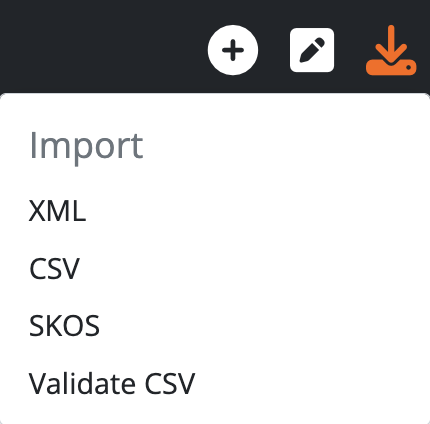
Task: Click the download-to-drive Import icon
Action: pyautogui.click(x=391, y=50)
